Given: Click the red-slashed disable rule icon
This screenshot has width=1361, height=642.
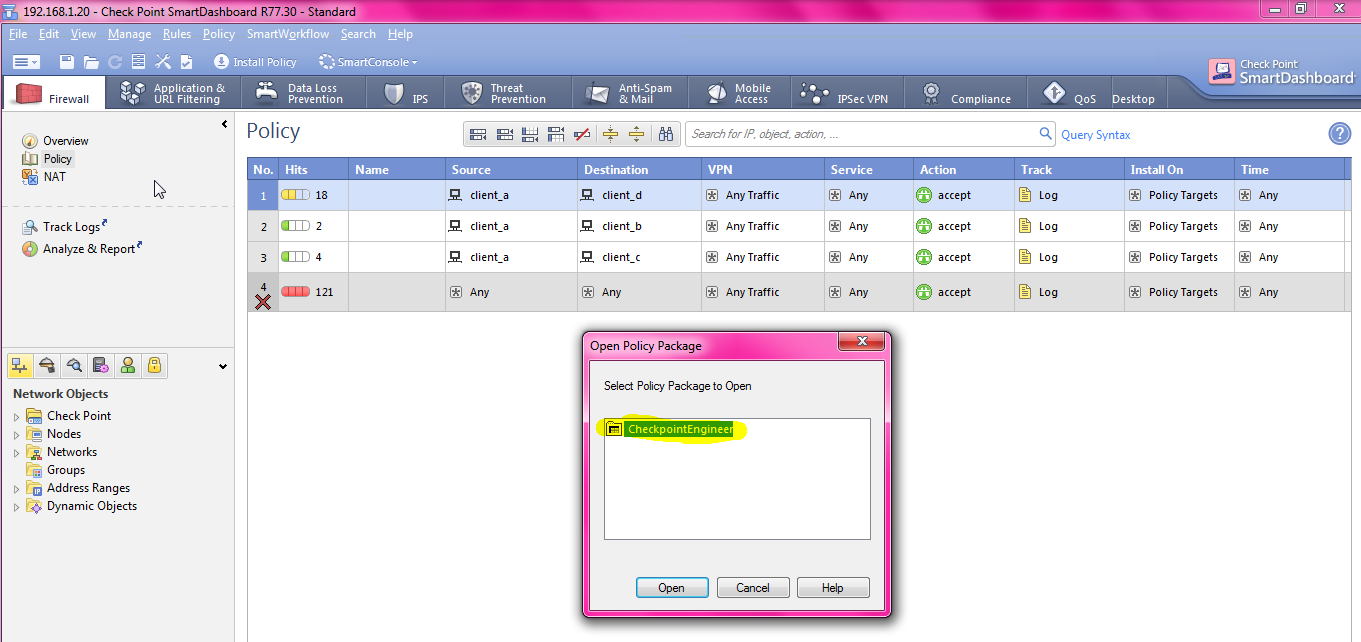Looking at the screenshot, I should pos(583,134).
